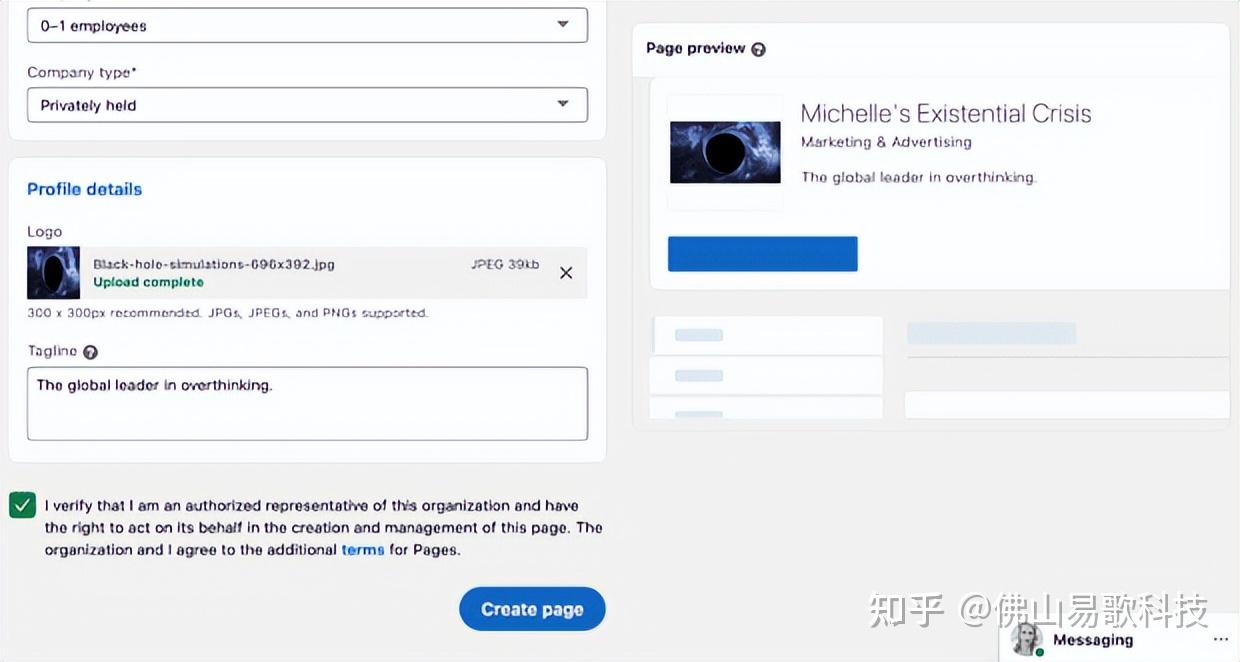Click the Messaging profile avatar
This screenshot has height=662, width=1240.
[x=1027, y=640]
